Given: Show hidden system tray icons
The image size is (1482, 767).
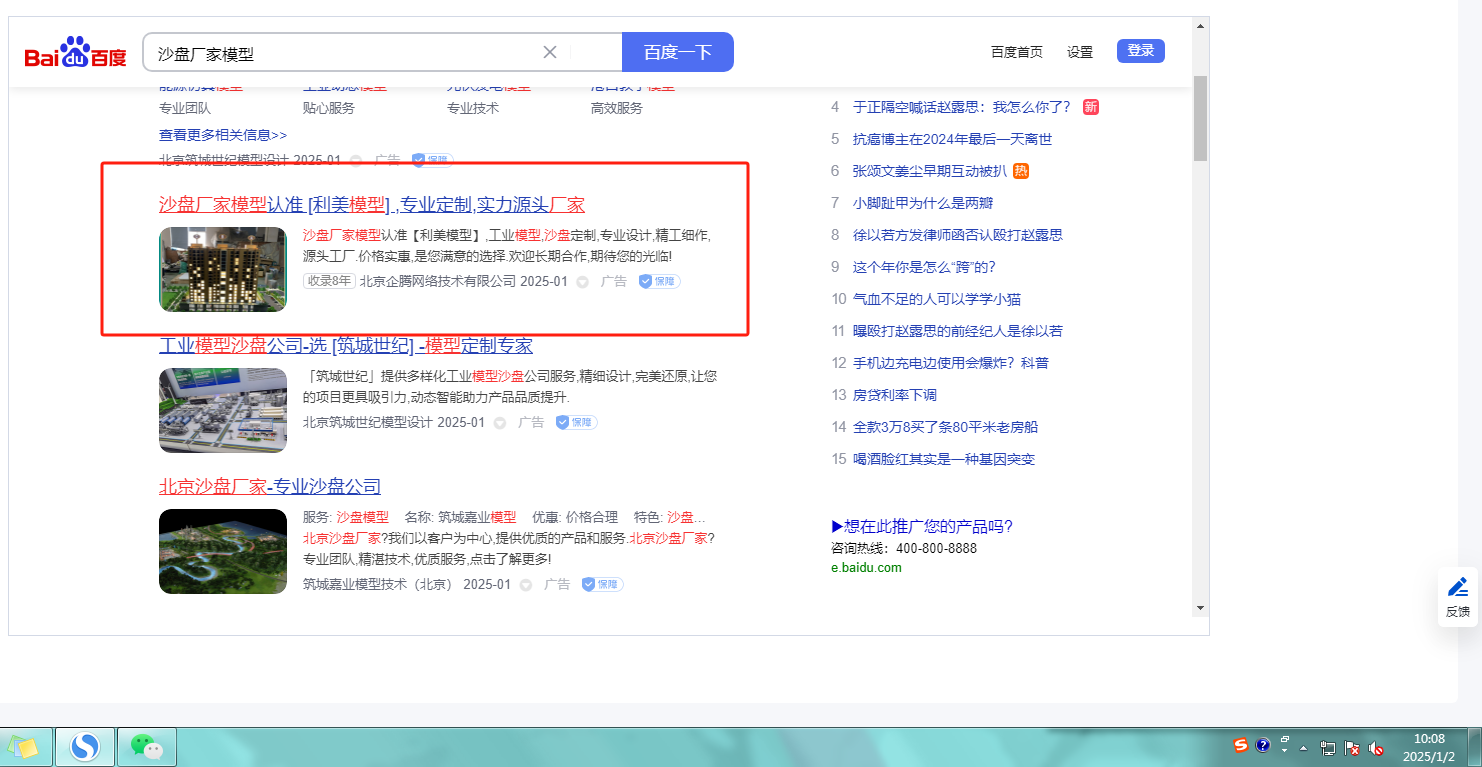Looking at the screenshot, I should [1303, 747].
